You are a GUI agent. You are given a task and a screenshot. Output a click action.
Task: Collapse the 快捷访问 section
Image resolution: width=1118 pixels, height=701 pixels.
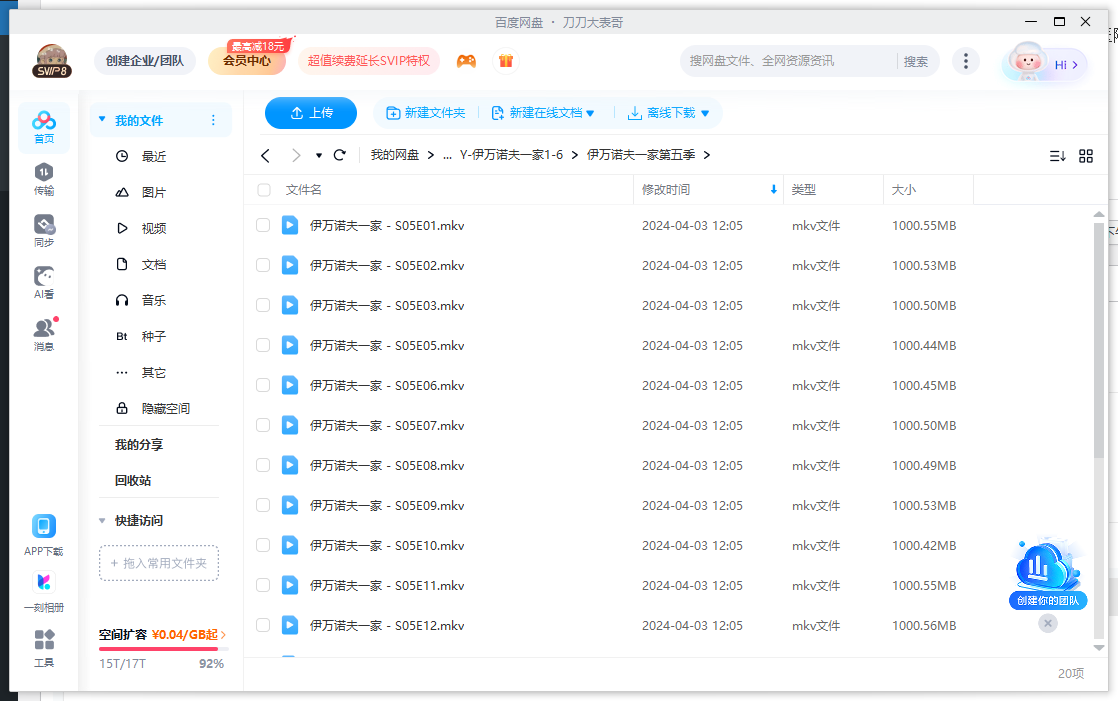(102, 520)
